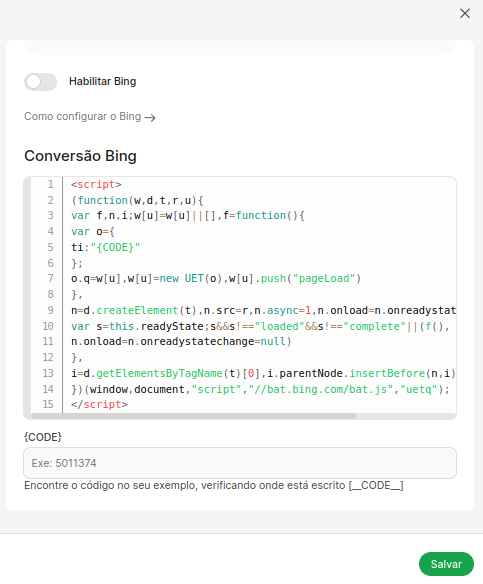Click line number 1 in the code gutter
483x584 pixels.
point(51,184)
